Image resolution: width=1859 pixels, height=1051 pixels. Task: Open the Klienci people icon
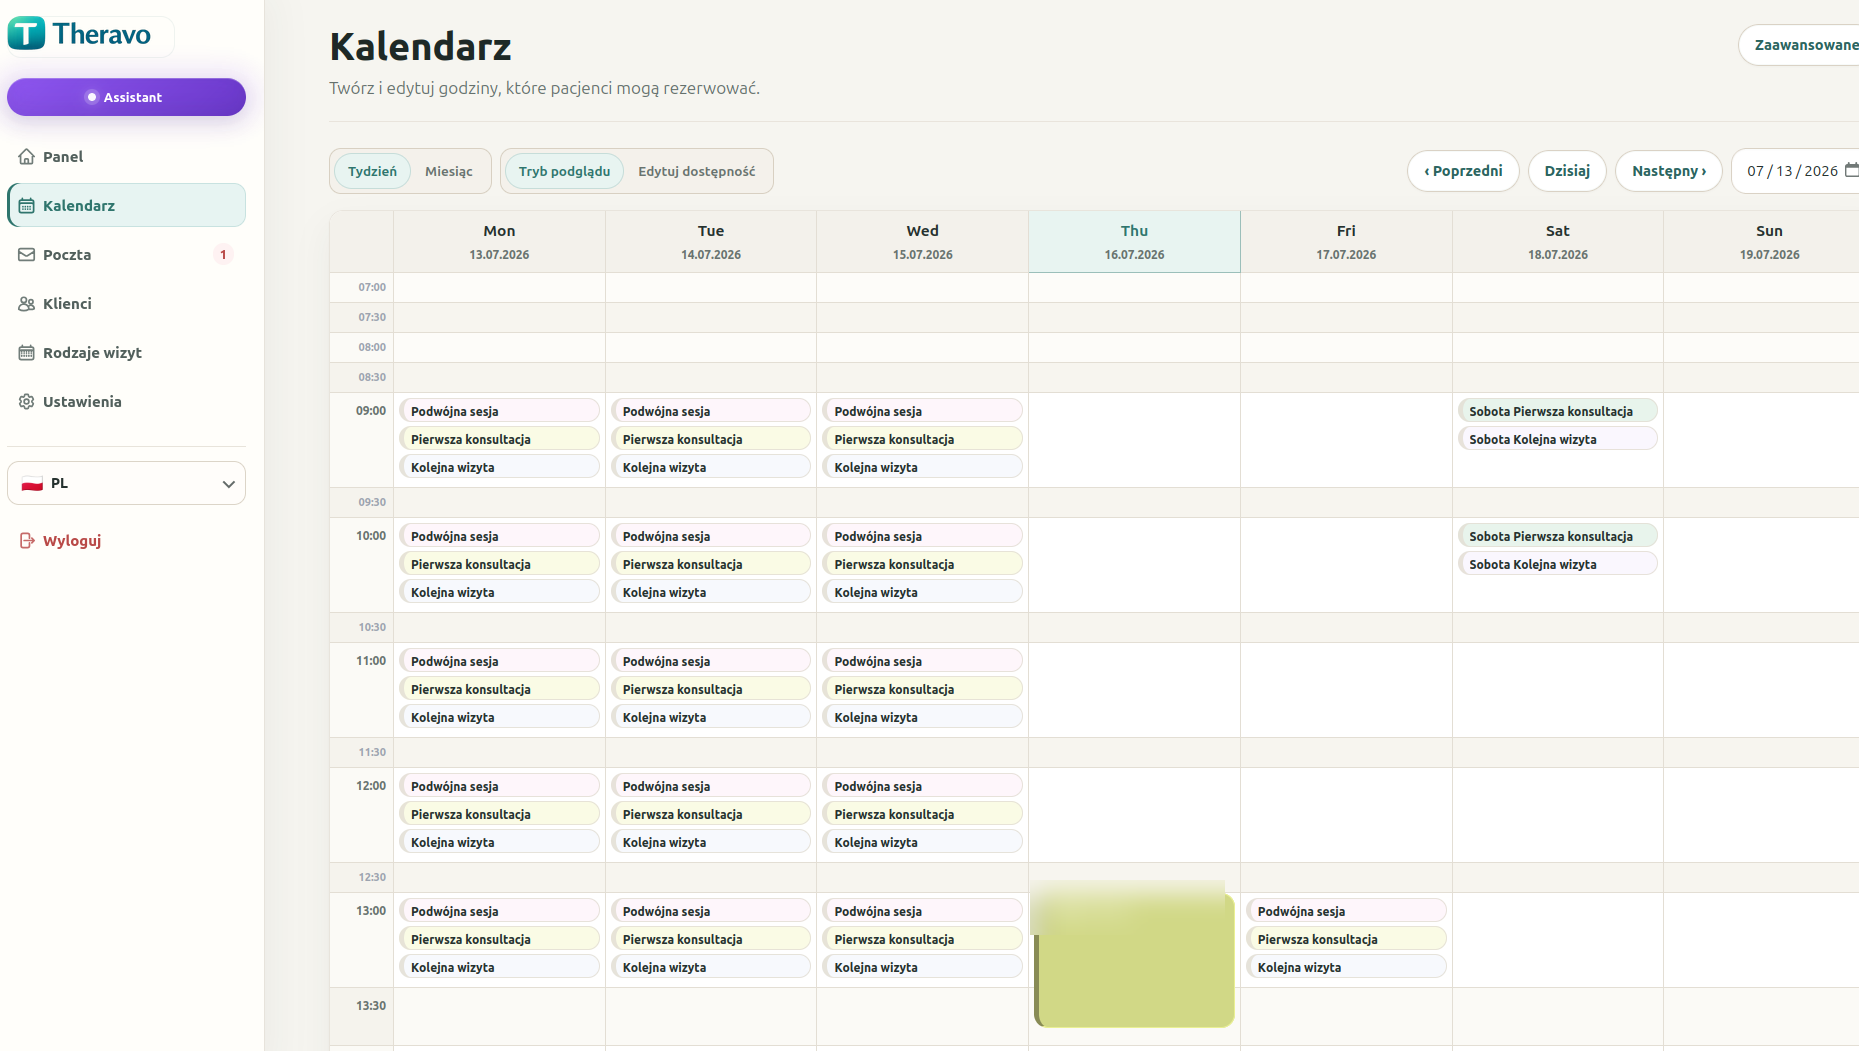coord(27,304)
